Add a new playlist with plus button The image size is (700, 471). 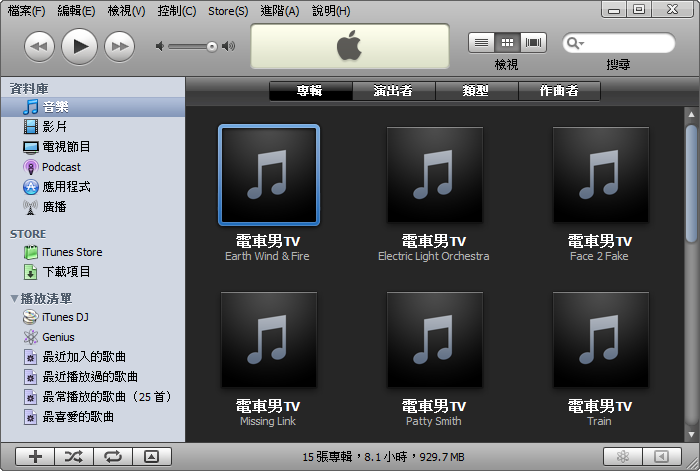click(35, 456)
